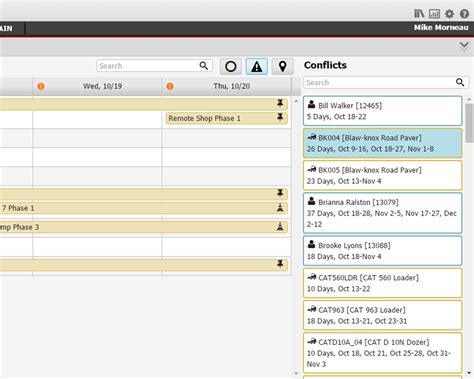Select the Thu, 10/20 column header
The image size is (474, 379).
pos(227,86)
